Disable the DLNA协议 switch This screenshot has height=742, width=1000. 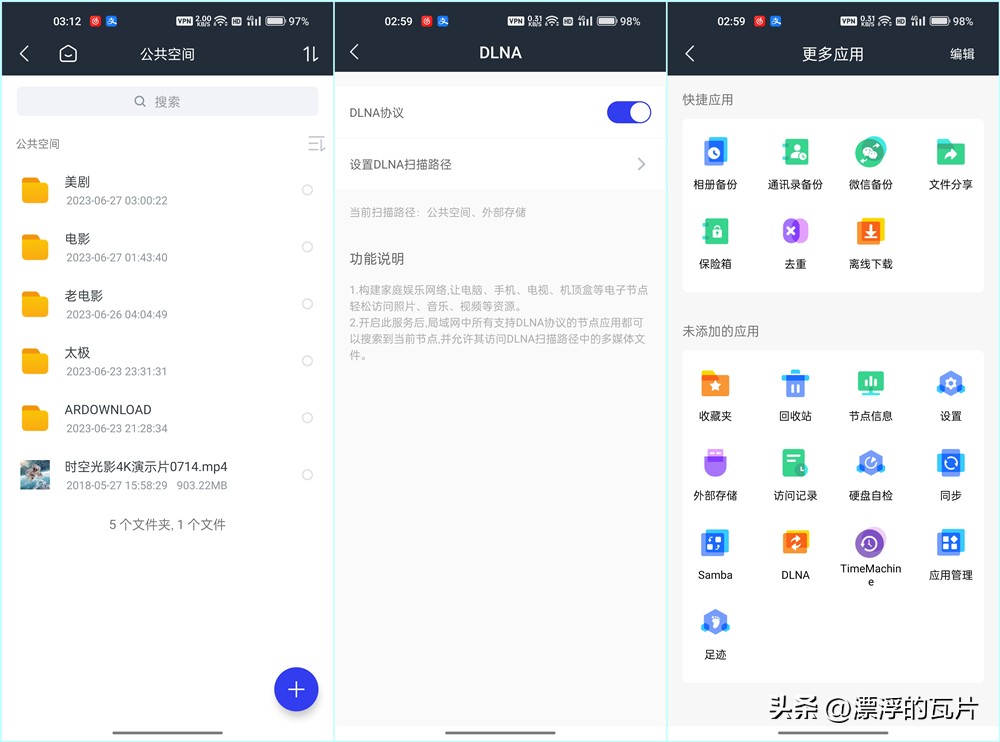(628, 113)
